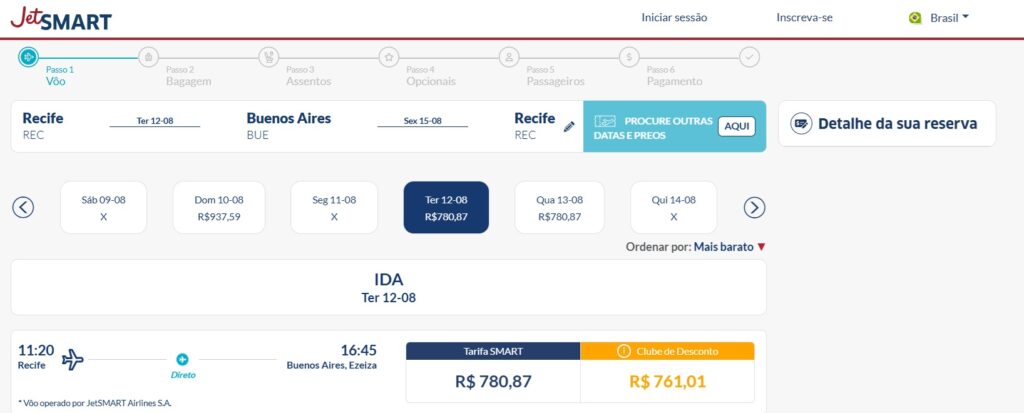Image resolution: width=1024 pixels, height=413 pixels.
Task: Click the Clube de Desconto info icon
Action: tap(624, 351)
